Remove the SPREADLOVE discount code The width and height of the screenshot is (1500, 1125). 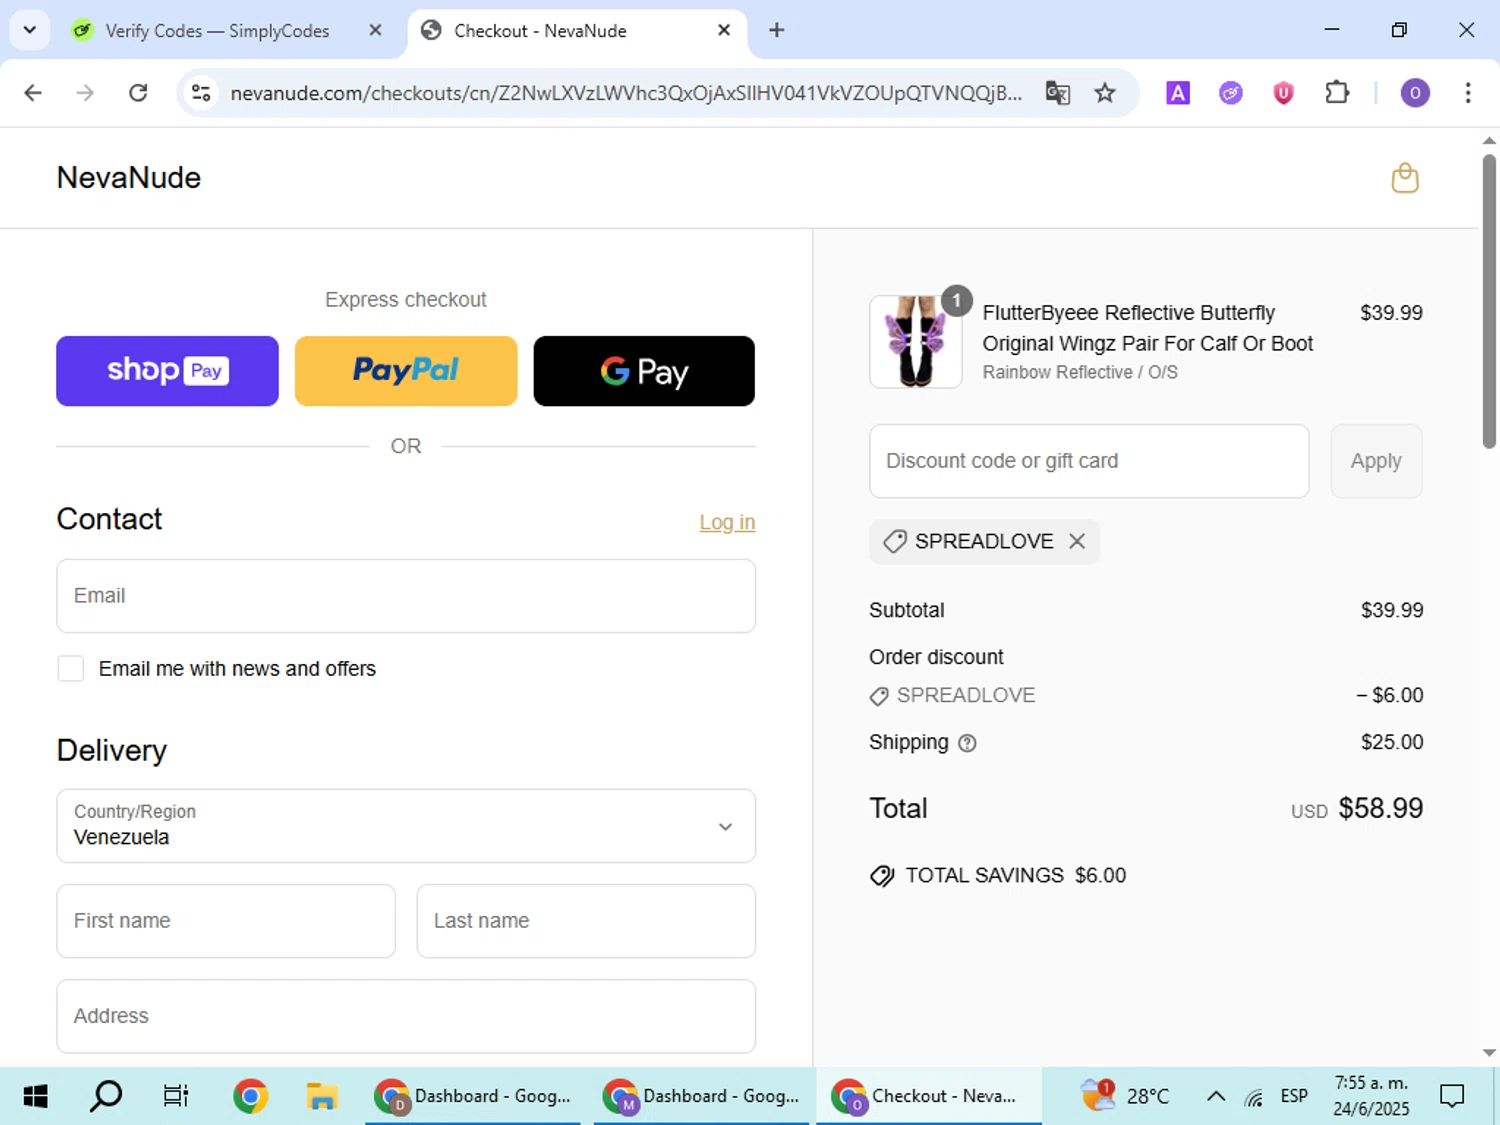1077,541
